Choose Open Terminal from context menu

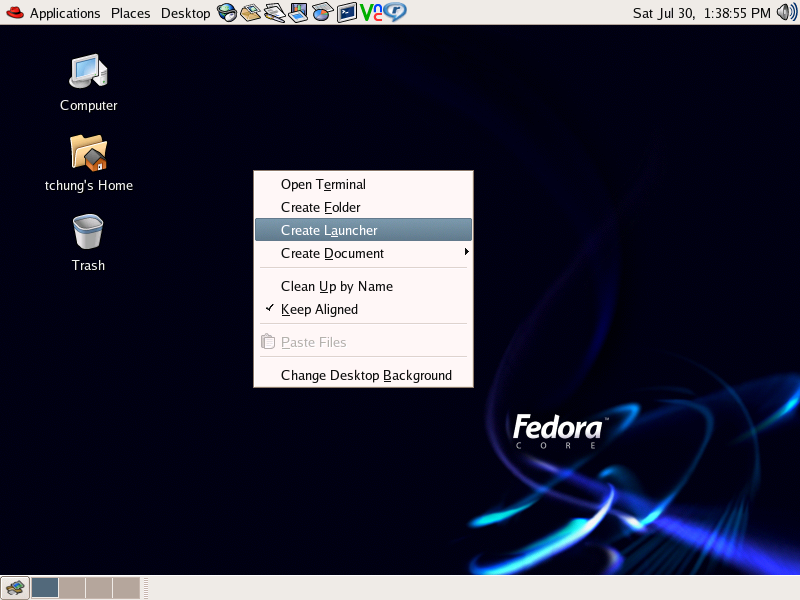point(363,184)
